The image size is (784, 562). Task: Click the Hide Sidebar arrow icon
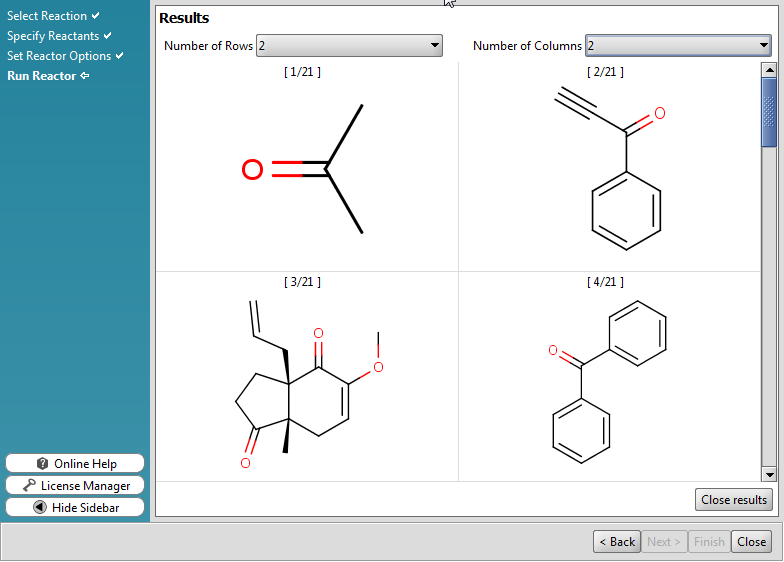(x=40, y=508)
